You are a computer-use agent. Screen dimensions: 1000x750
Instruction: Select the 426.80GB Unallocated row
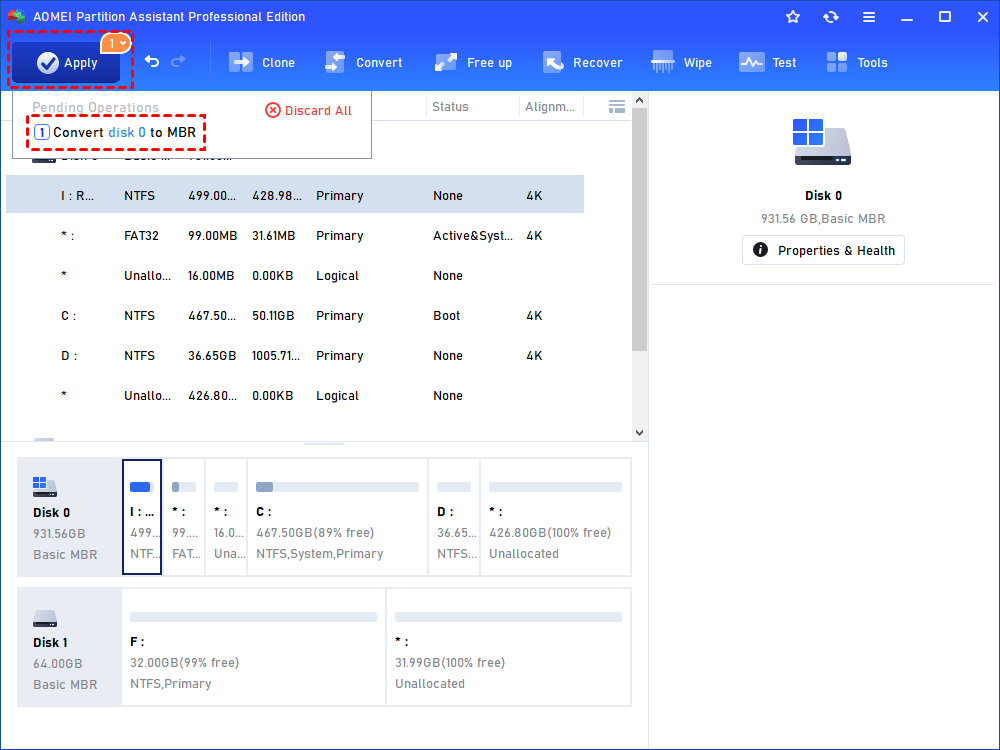[295, 395]
